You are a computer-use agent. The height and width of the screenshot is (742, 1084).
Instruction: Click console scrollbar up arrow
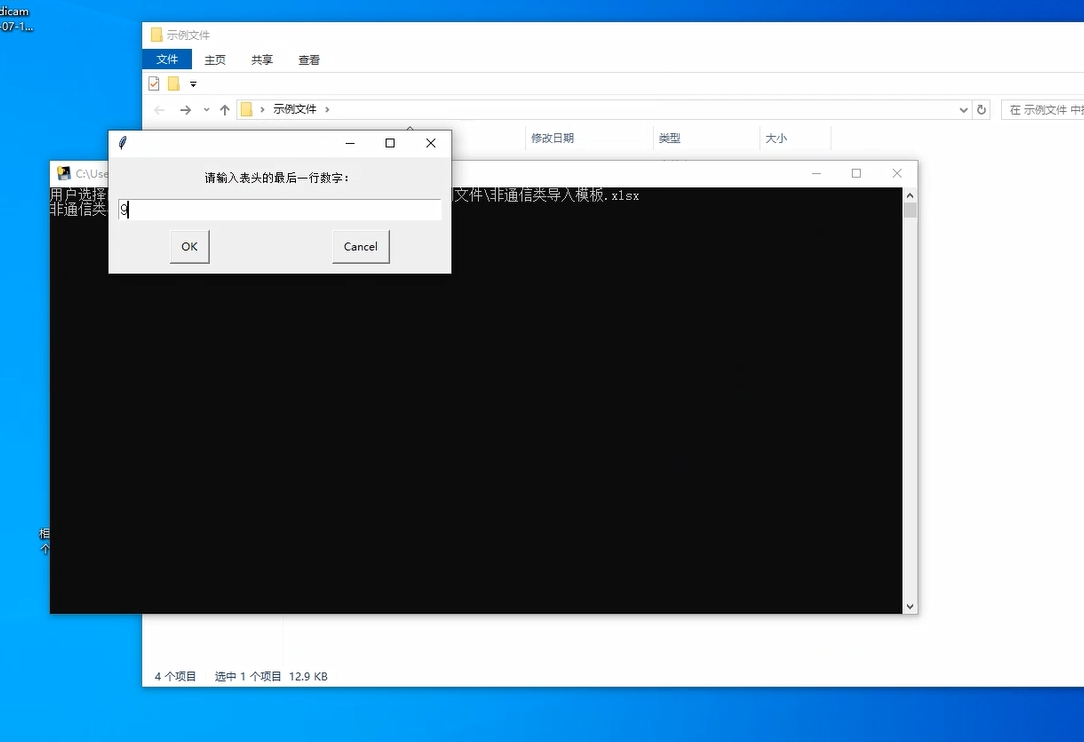click(x=910, y=196)
